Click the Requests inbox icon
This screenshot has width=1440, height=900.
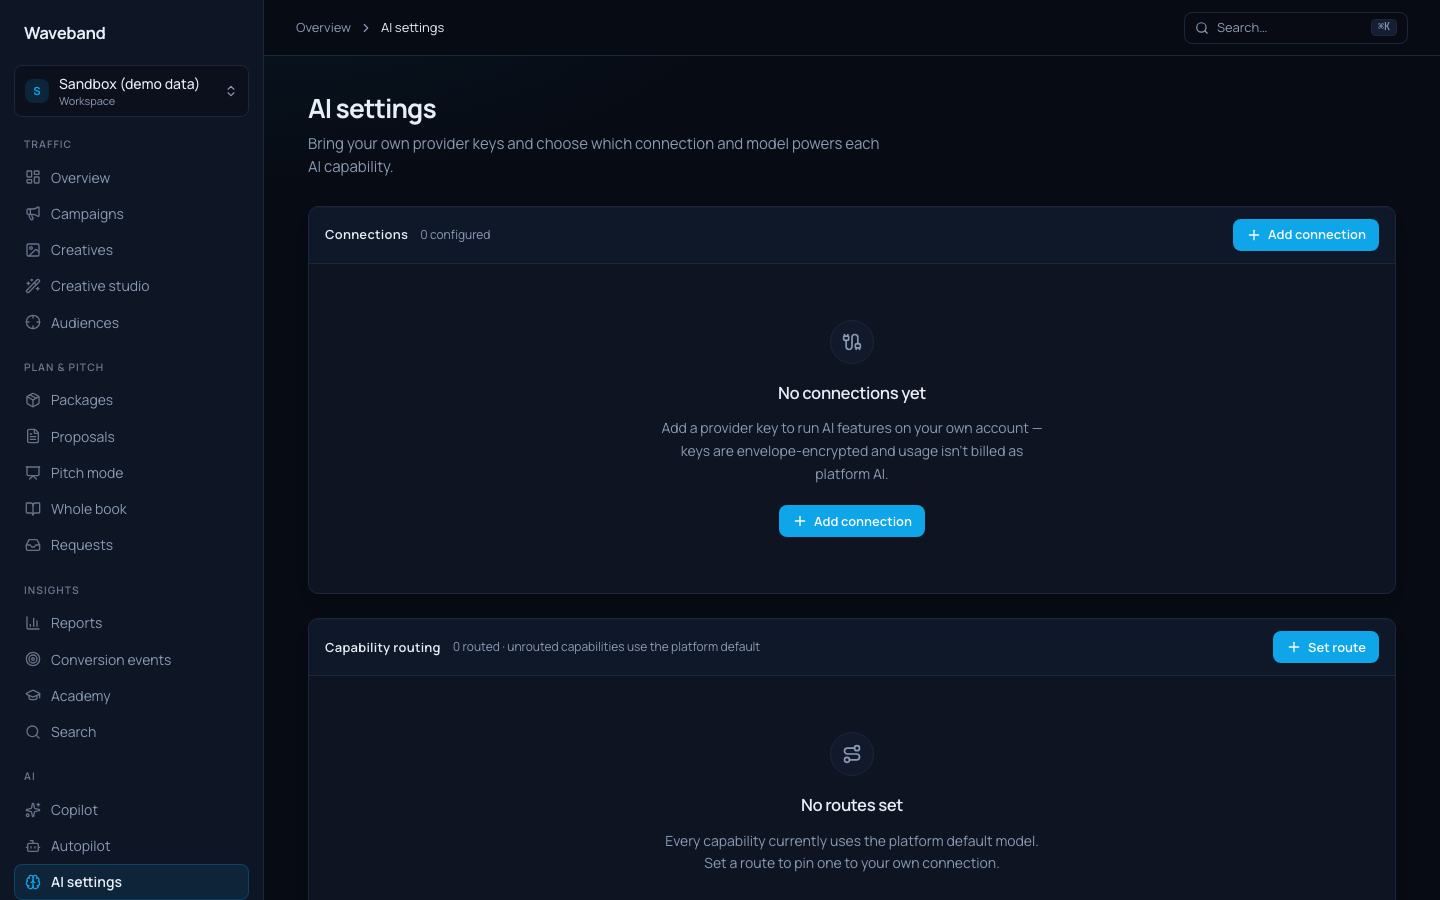[33, 545]
